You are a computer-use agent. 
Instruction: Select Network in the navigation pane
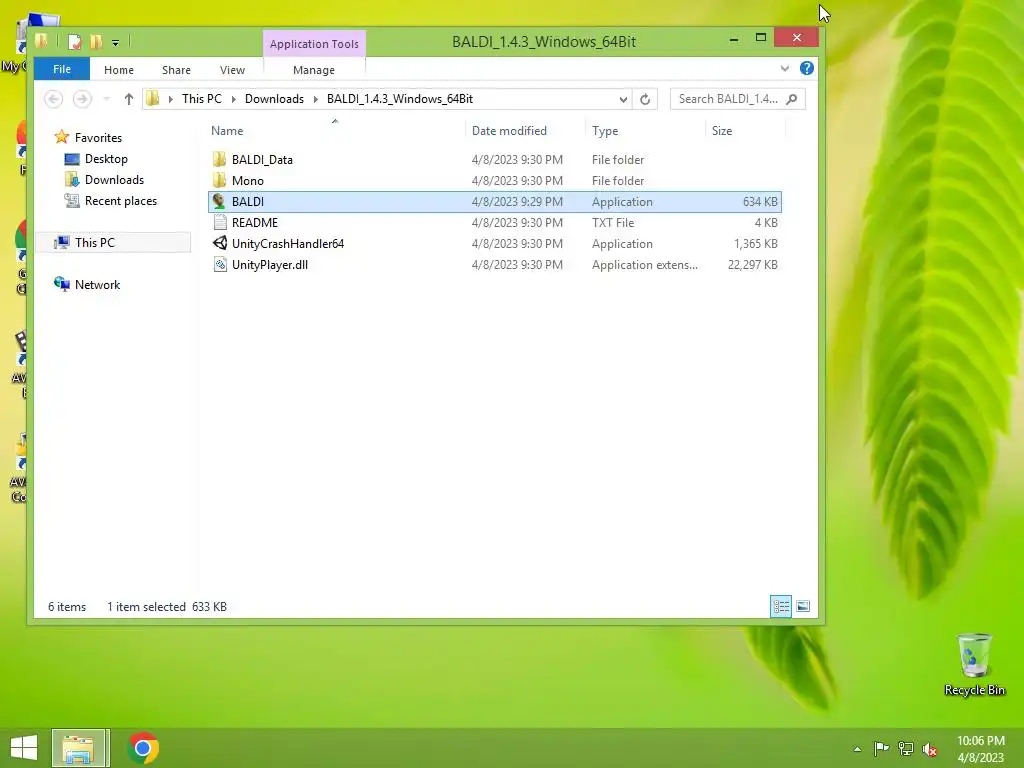[x=97, y=284]
